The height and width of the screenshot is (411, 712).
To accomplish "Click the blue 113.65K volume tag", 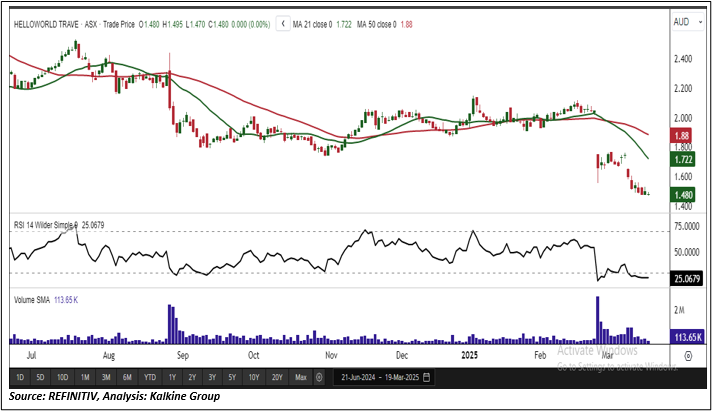I will (687, 337).
